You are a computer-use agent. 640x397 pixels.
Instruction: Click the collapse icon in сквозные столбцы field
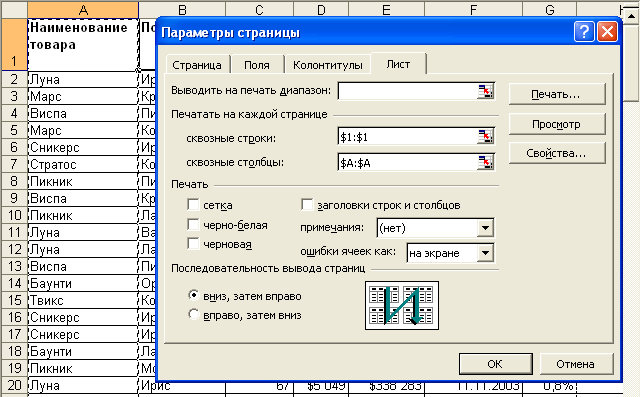pos(485,162)
